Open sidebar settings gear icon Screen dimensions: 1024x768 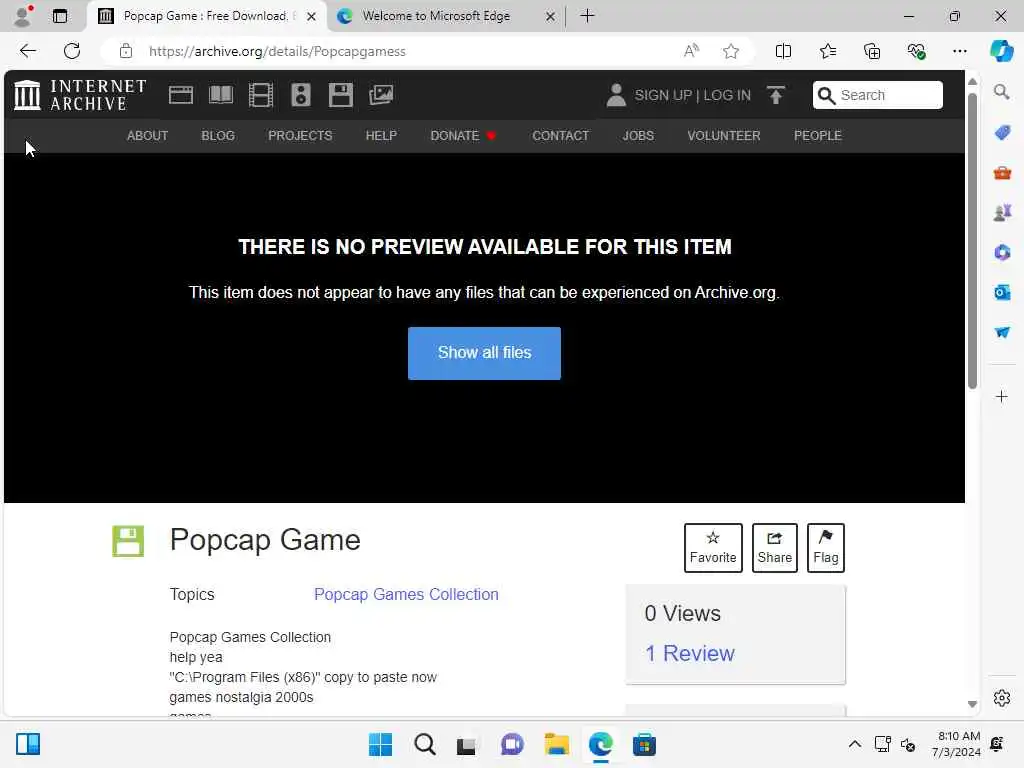(1002, 698)
